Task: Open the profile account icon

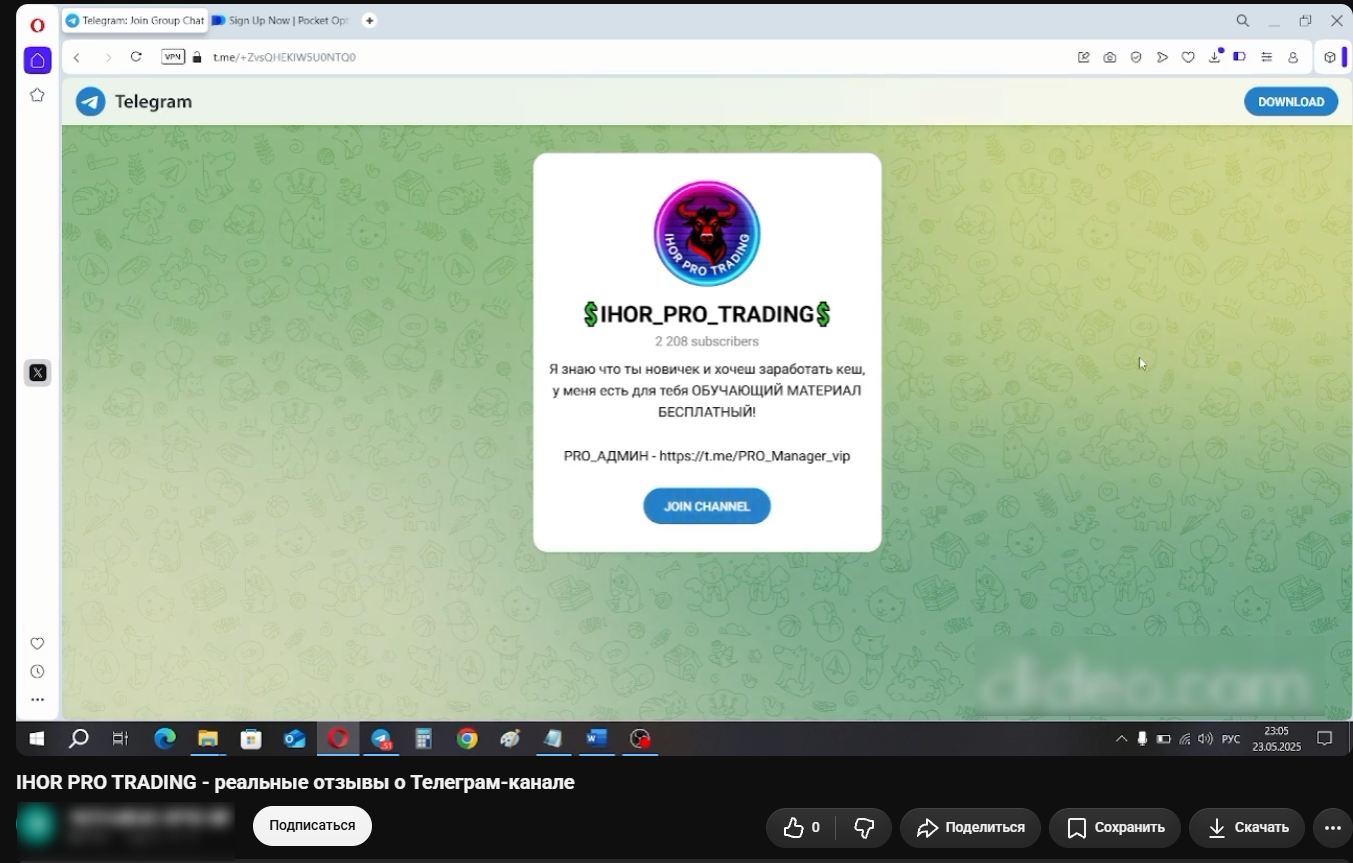Action: (1293, 57)
